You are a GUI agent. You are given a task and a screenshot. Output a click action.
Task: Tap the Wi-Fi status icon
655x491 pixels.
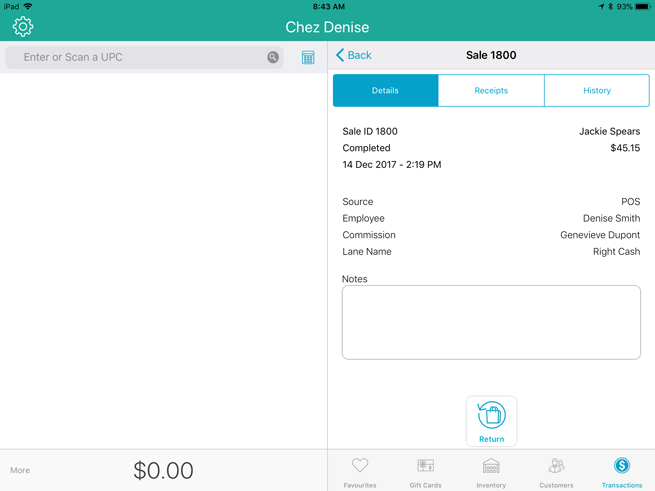(28, 6)
